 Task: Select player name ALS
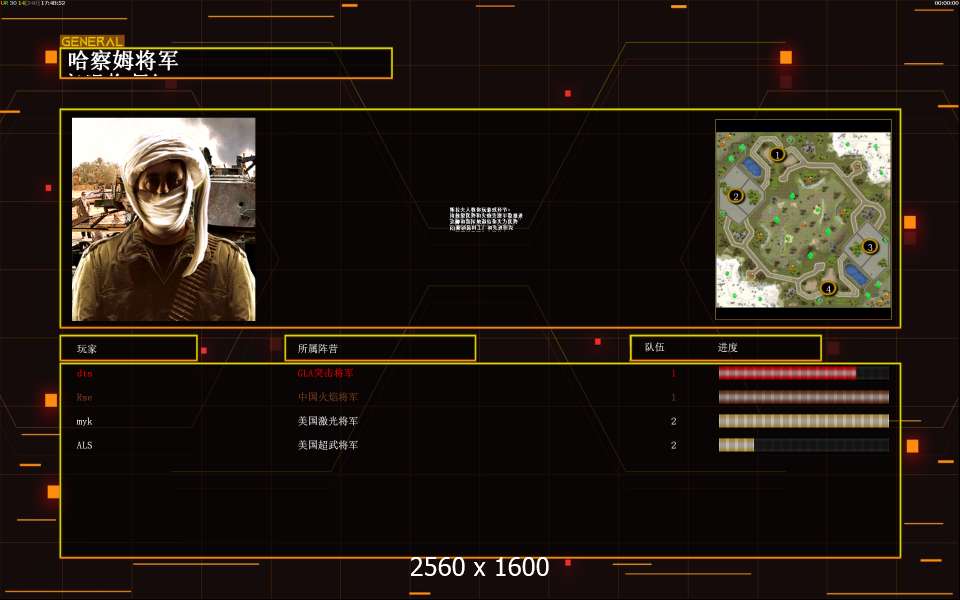point(84,445)
